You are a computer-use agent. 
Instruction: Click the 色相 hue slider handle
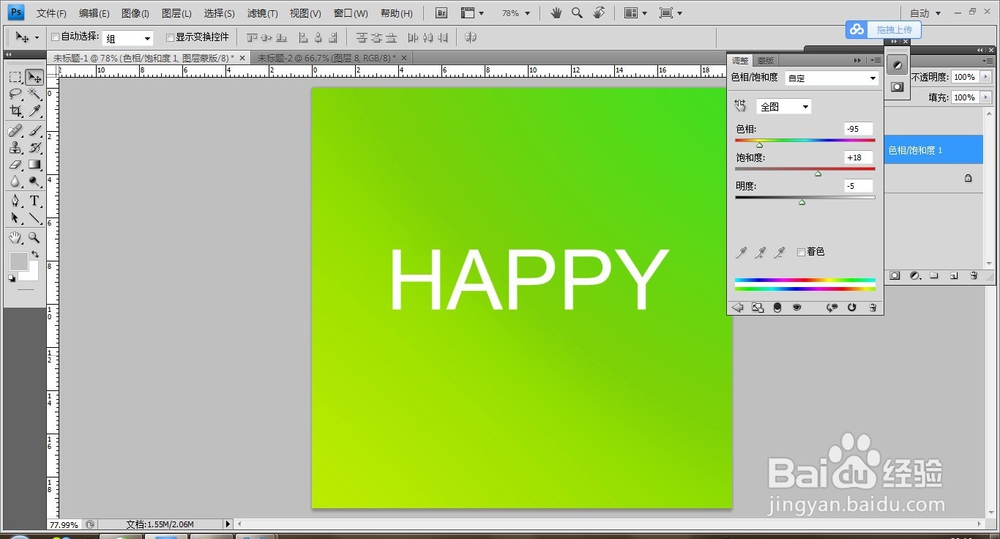pos(760,145)
